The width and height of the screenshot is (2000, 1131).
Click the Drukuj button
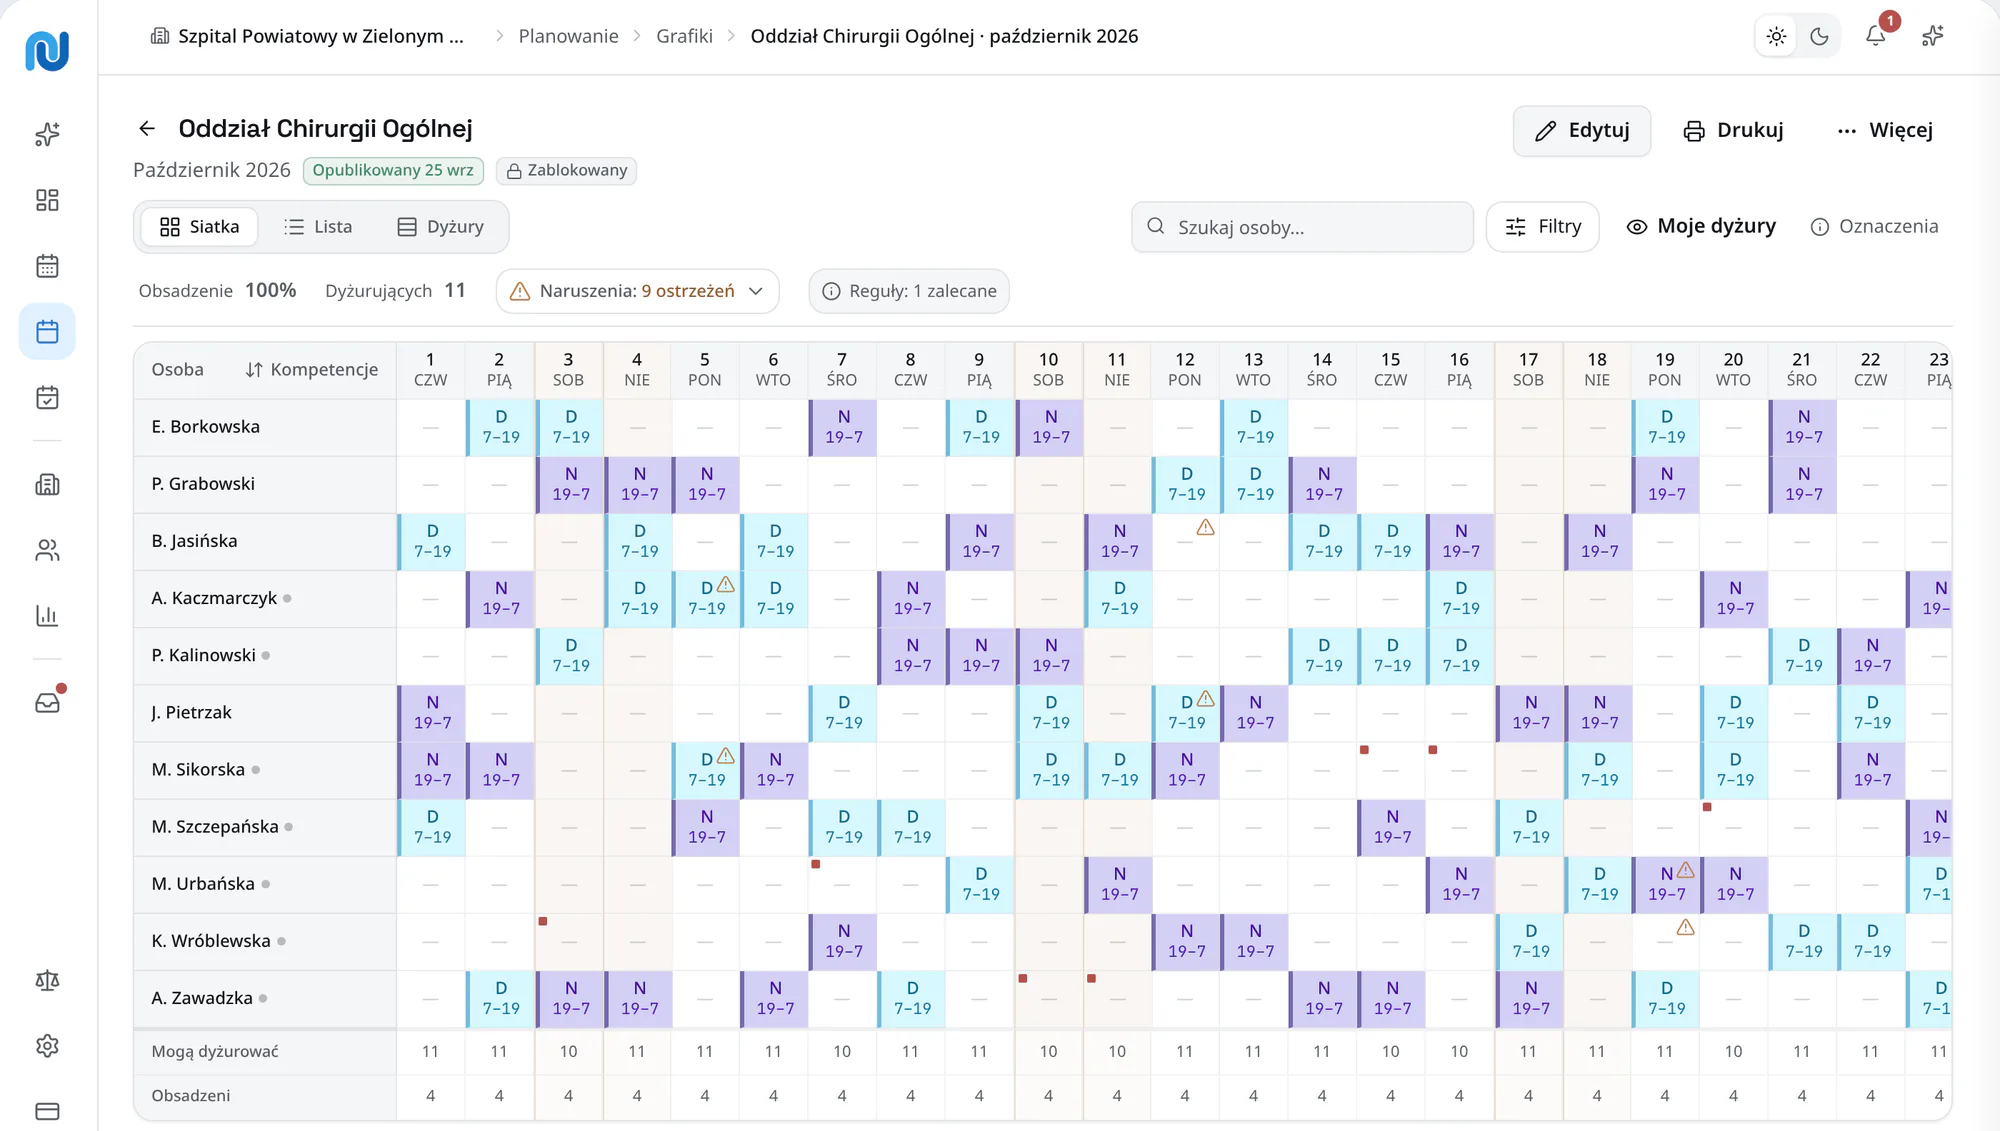1733,131
